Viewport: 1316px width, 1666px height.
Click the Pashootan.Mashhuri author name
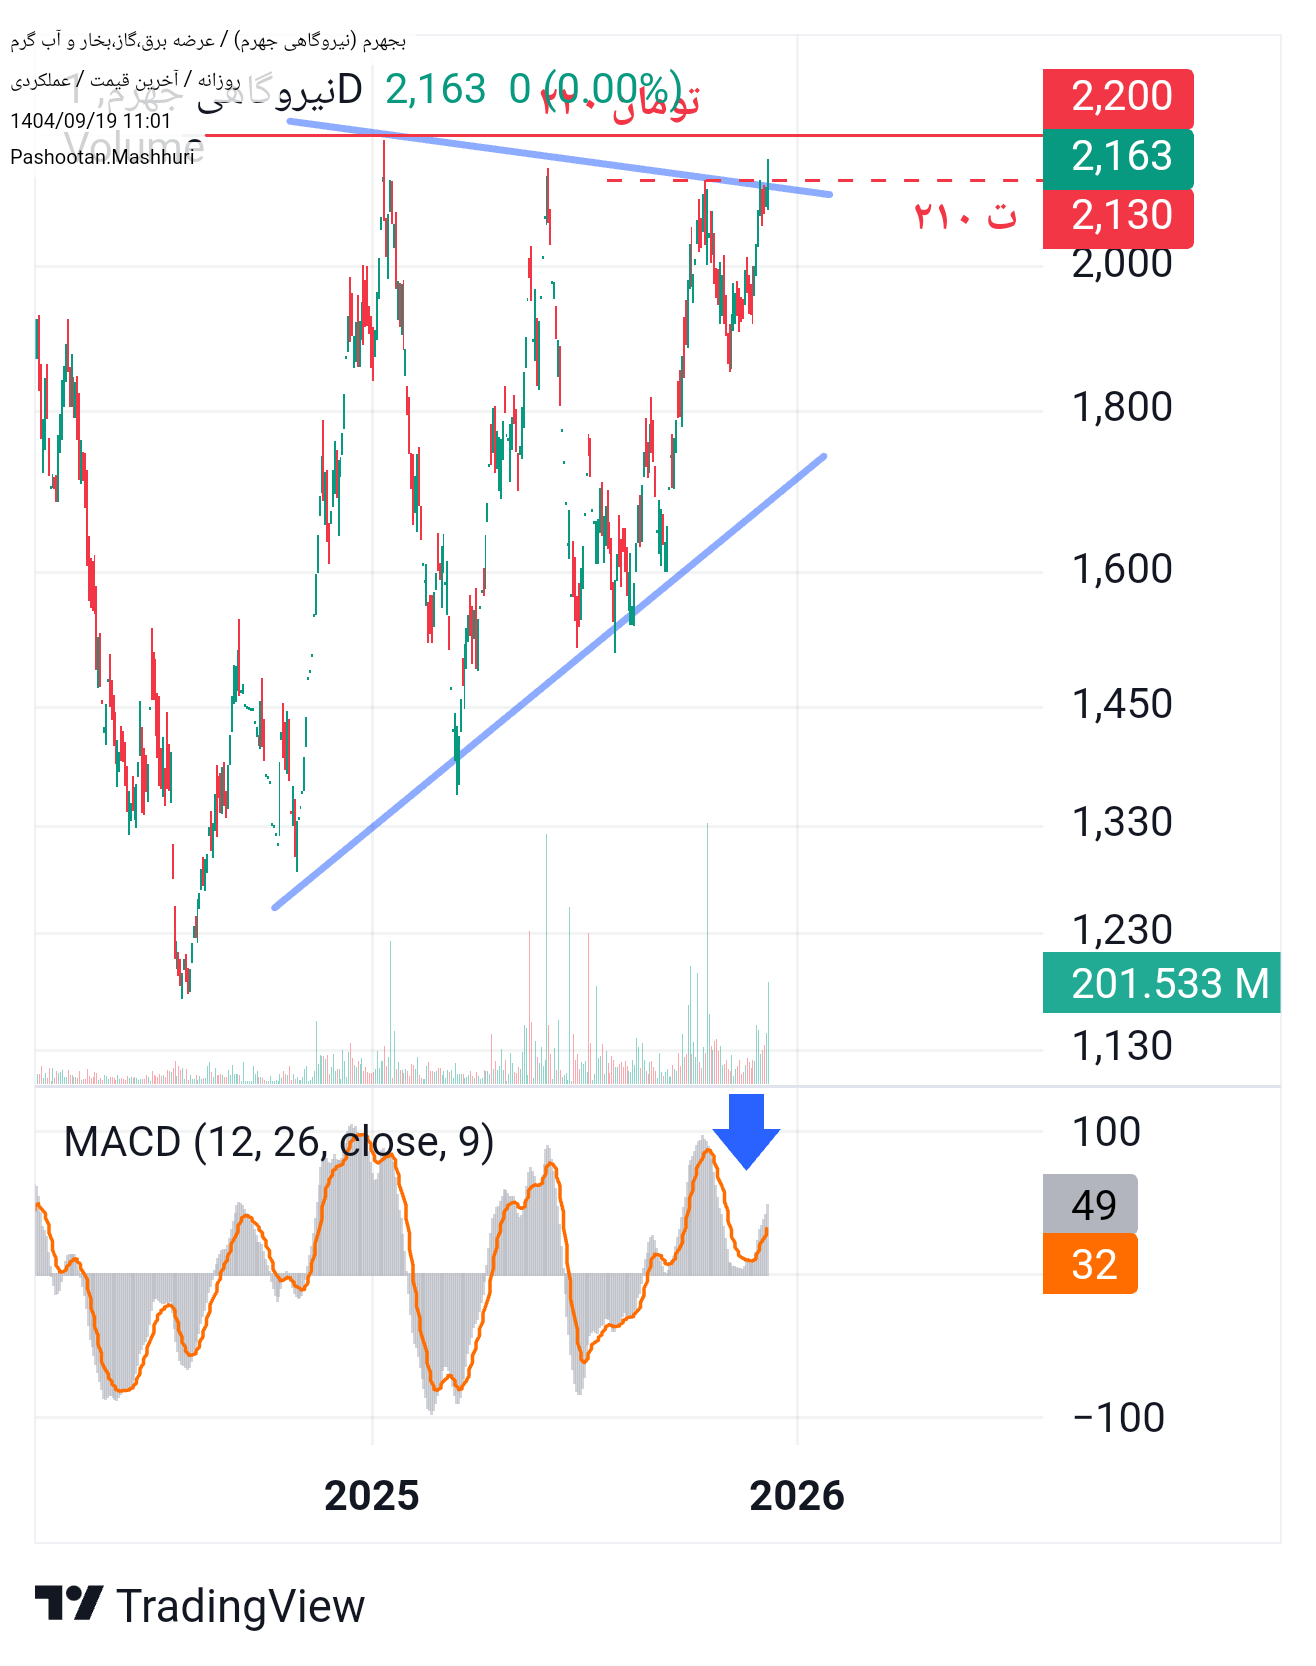tap(102, 157)
